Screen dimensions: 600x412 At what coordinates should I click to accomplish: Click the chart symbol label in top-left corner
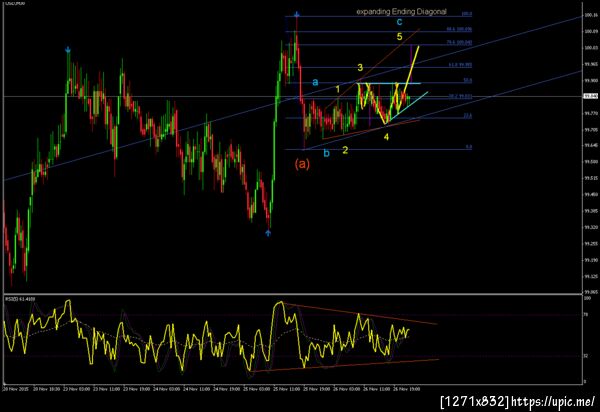(x=15, y=3)
